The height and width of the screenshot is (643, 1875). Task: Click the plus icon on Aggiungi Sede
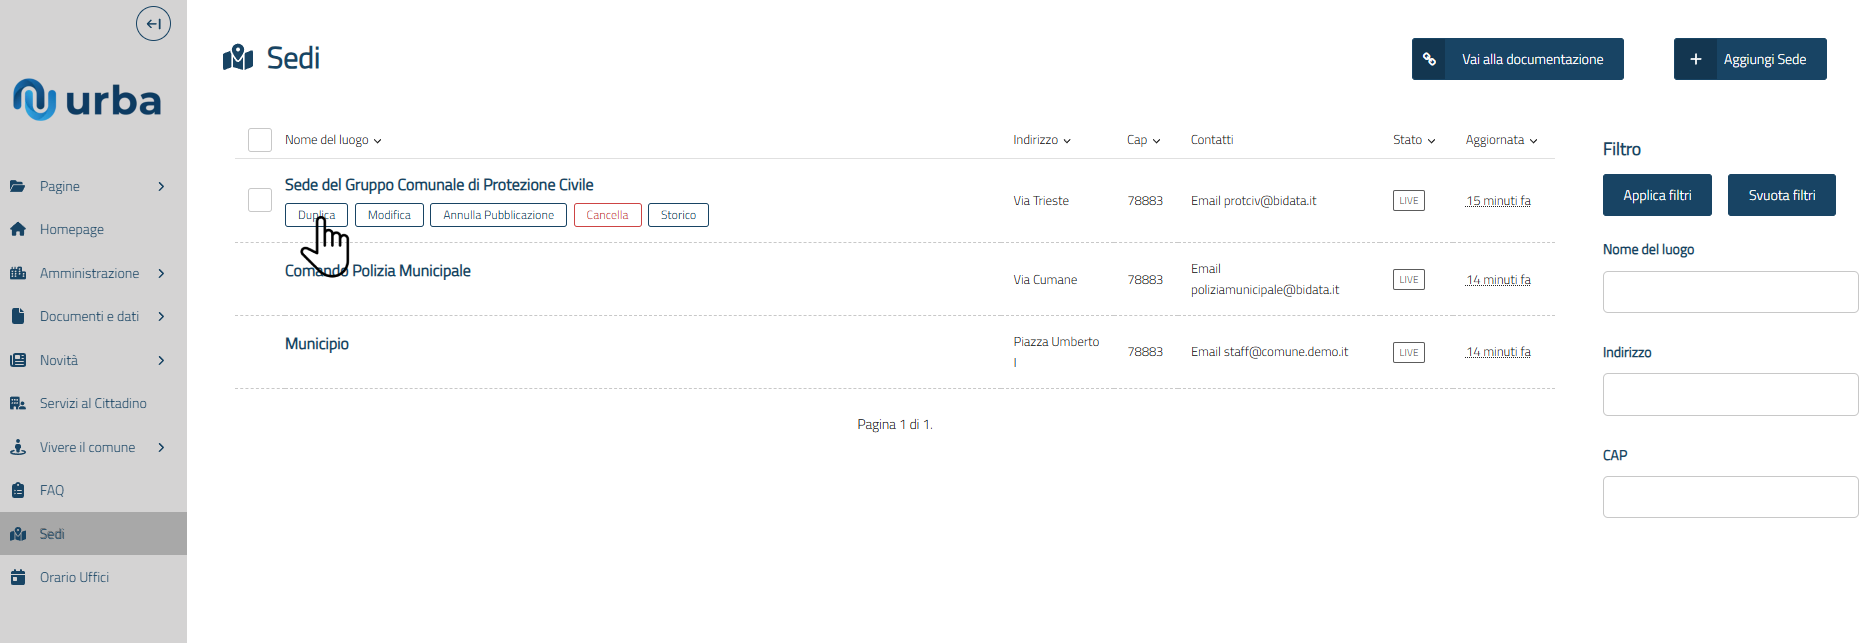pos(1695,59)
